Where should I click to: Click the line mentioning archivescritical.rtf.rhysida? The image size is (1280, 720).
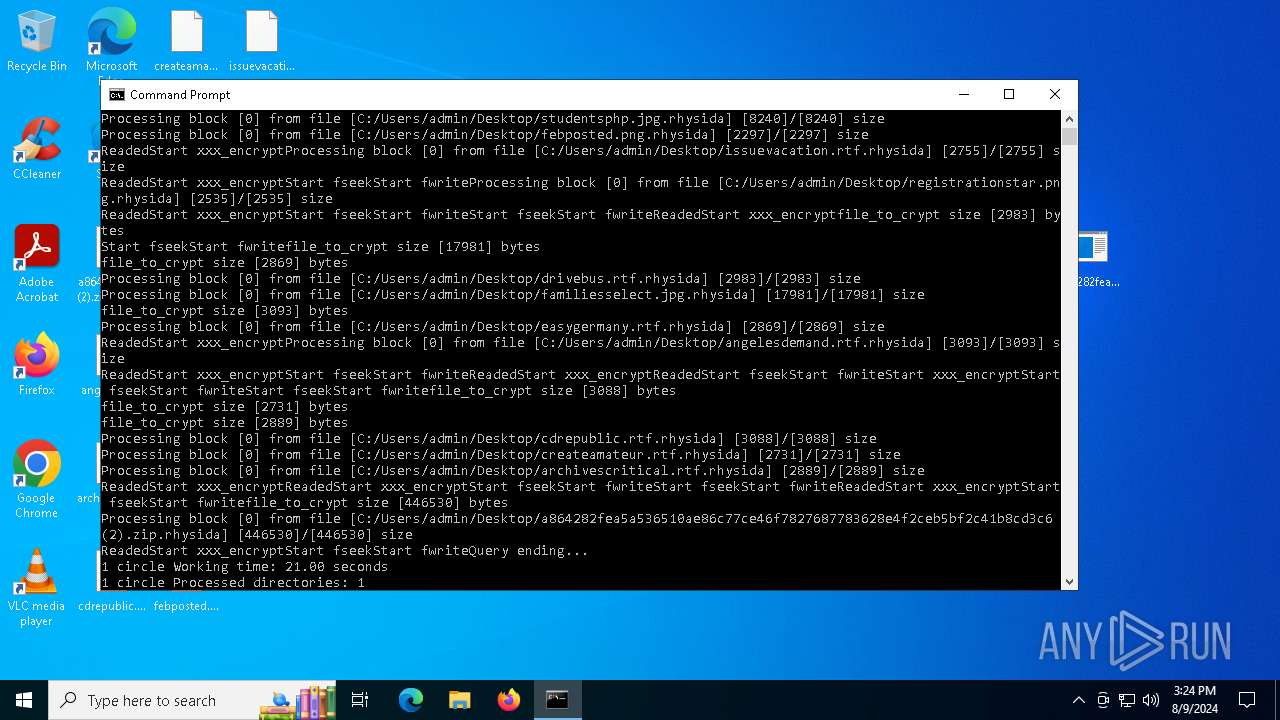pos(513,470)
